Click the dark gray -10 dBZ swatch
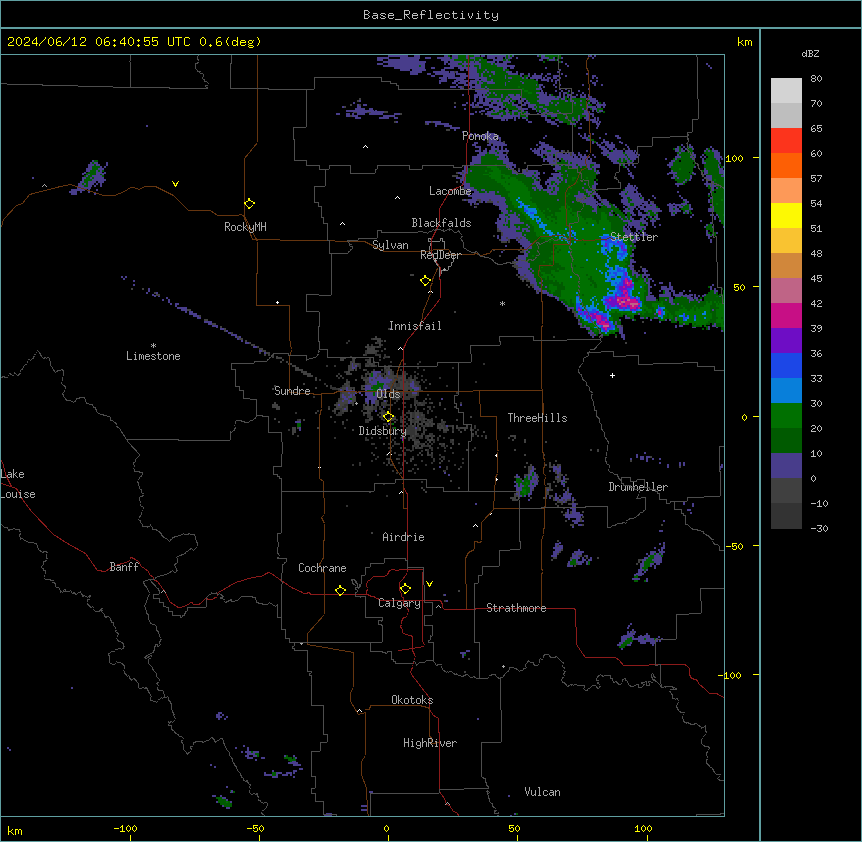Image resolution: width=862 pixels, height=842 pixels. pyautogui.click(x=786, y=516)
